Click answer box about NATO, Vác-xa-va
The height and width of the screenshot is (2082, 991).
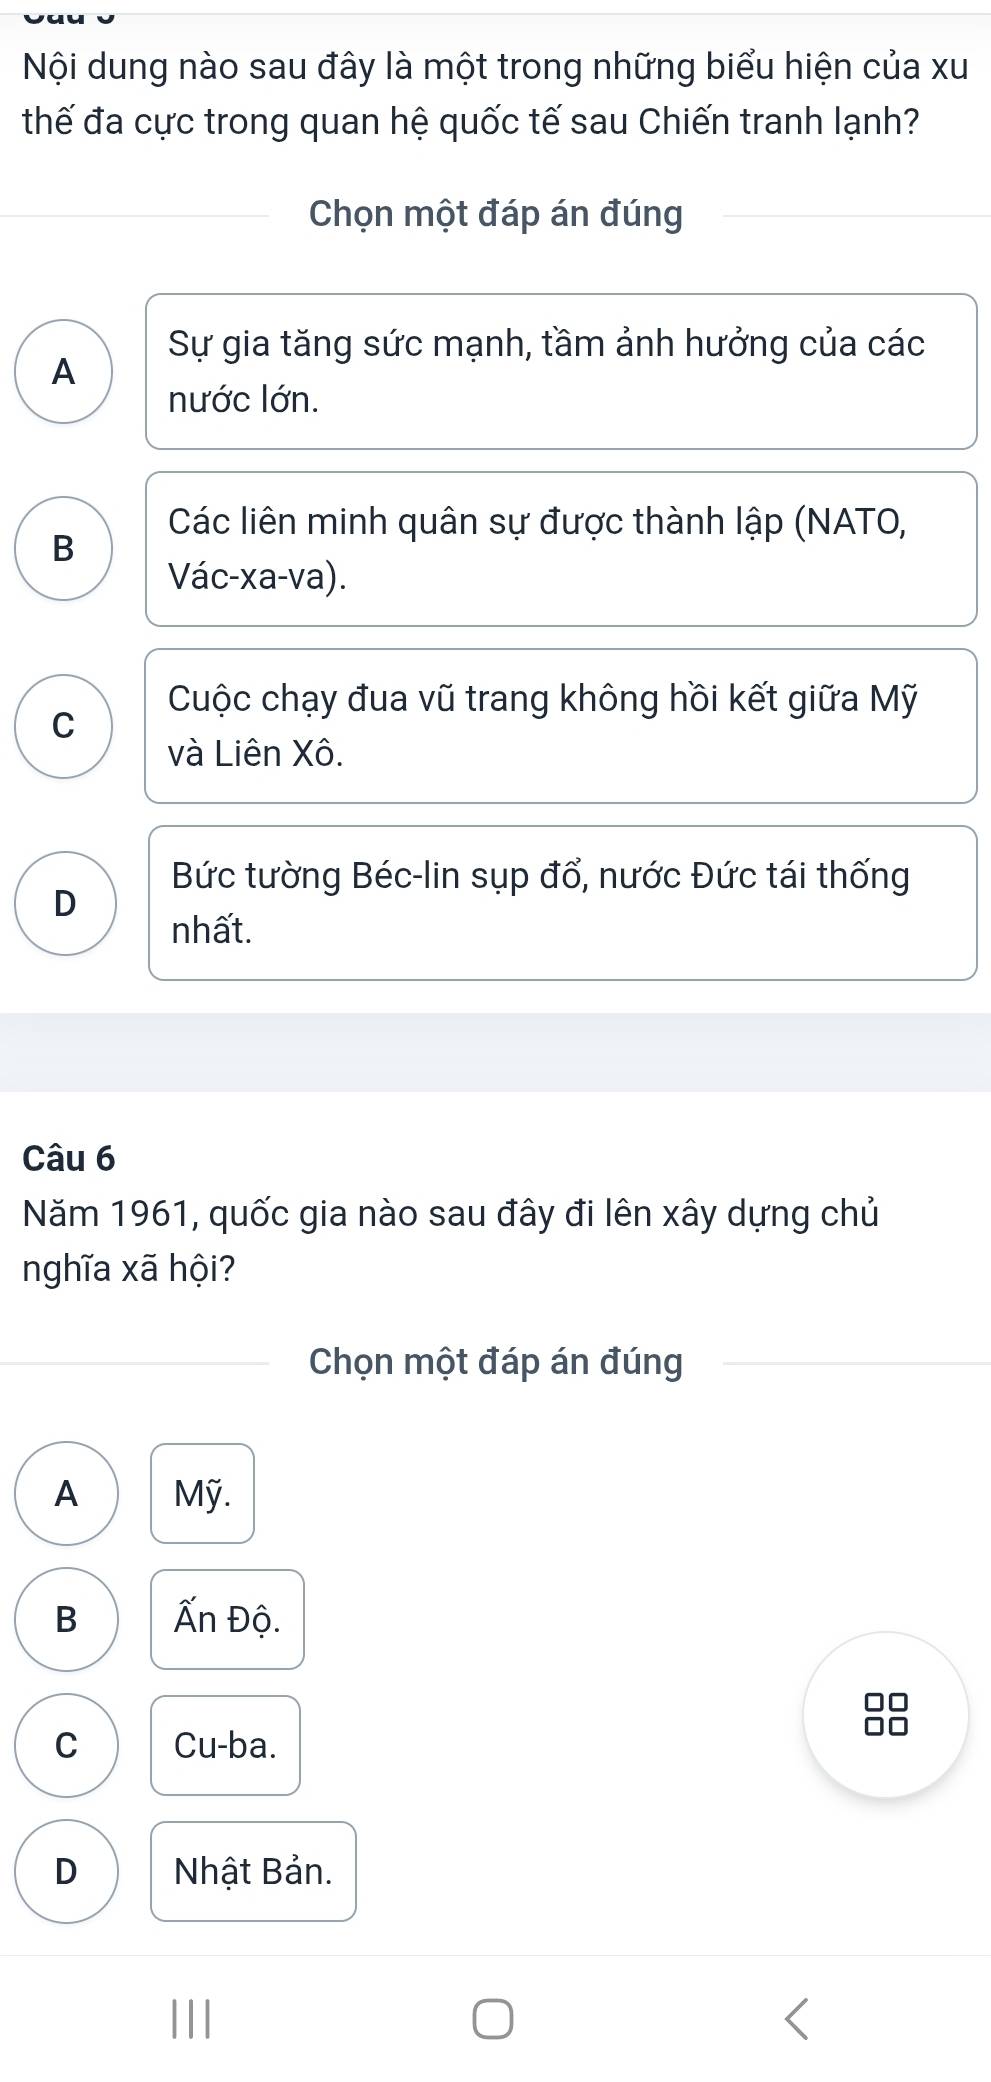point(561,549)
